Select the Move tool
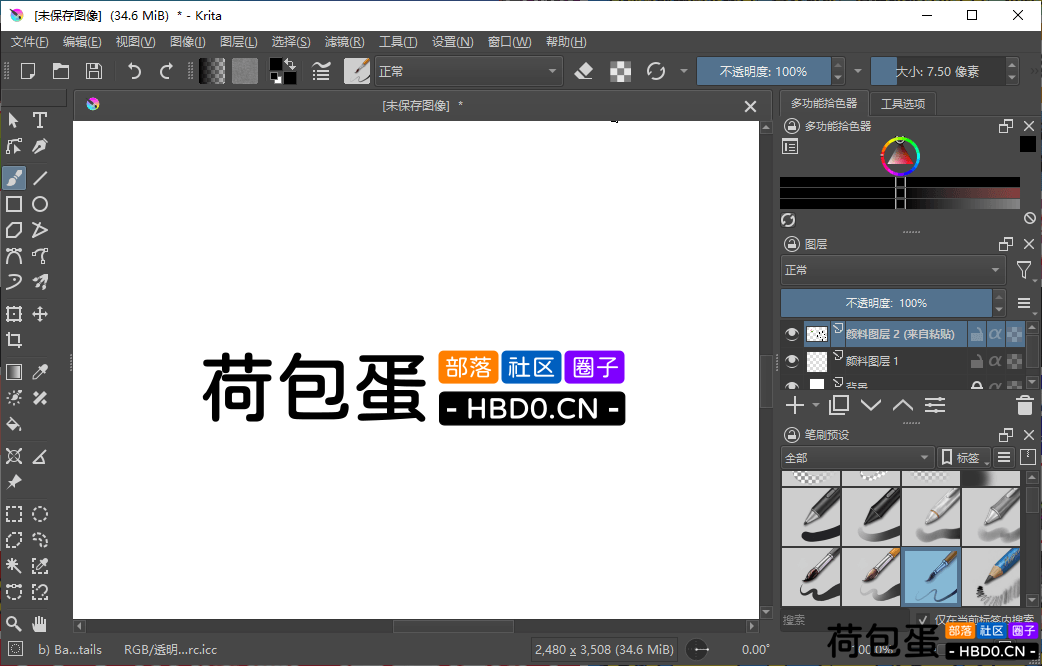 [x=40, y=314]
